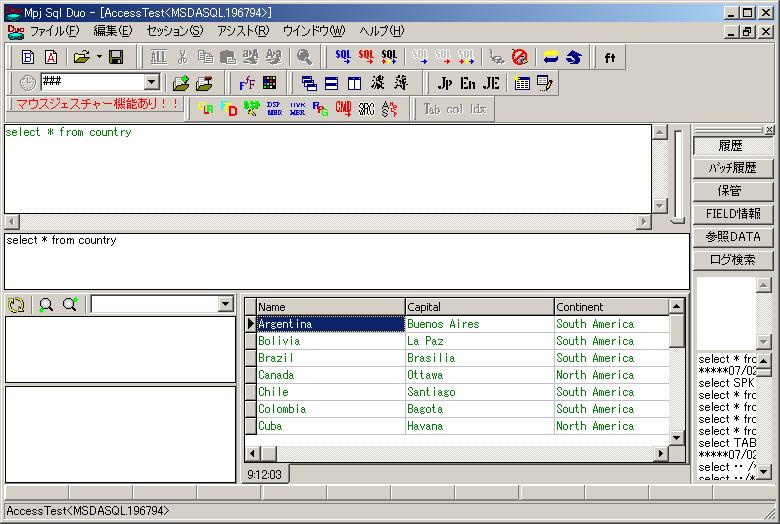
Task: Select the row selector beside Cuba
Action: (x=250, y=426)
